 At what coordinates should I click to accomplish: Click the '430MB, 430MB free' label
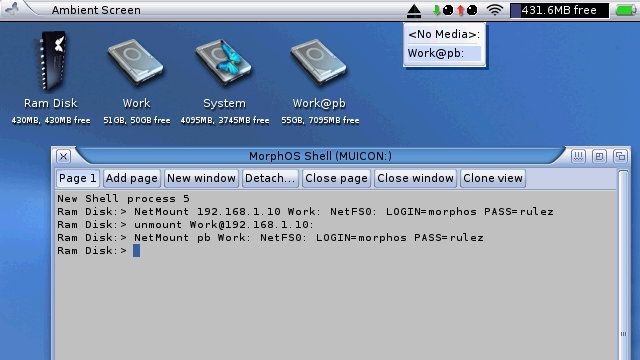(51, 120)
